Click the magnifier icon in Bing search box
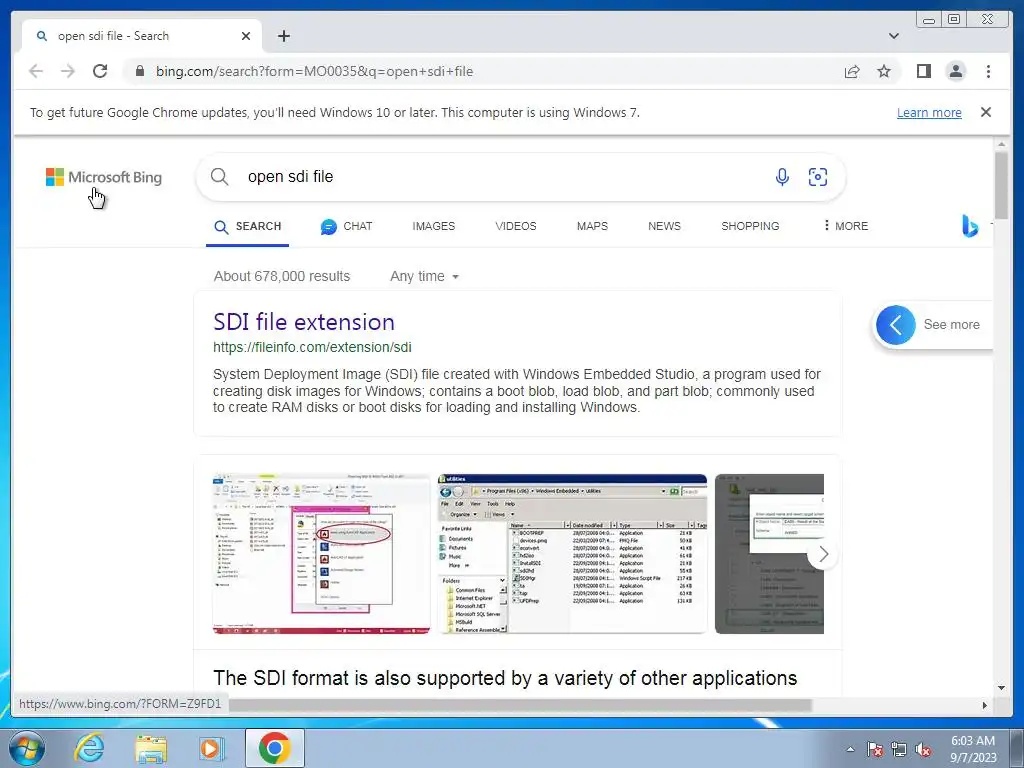The width and height of the screenshot is (1024, 768). pyautogui.click(x=219, y=176)
